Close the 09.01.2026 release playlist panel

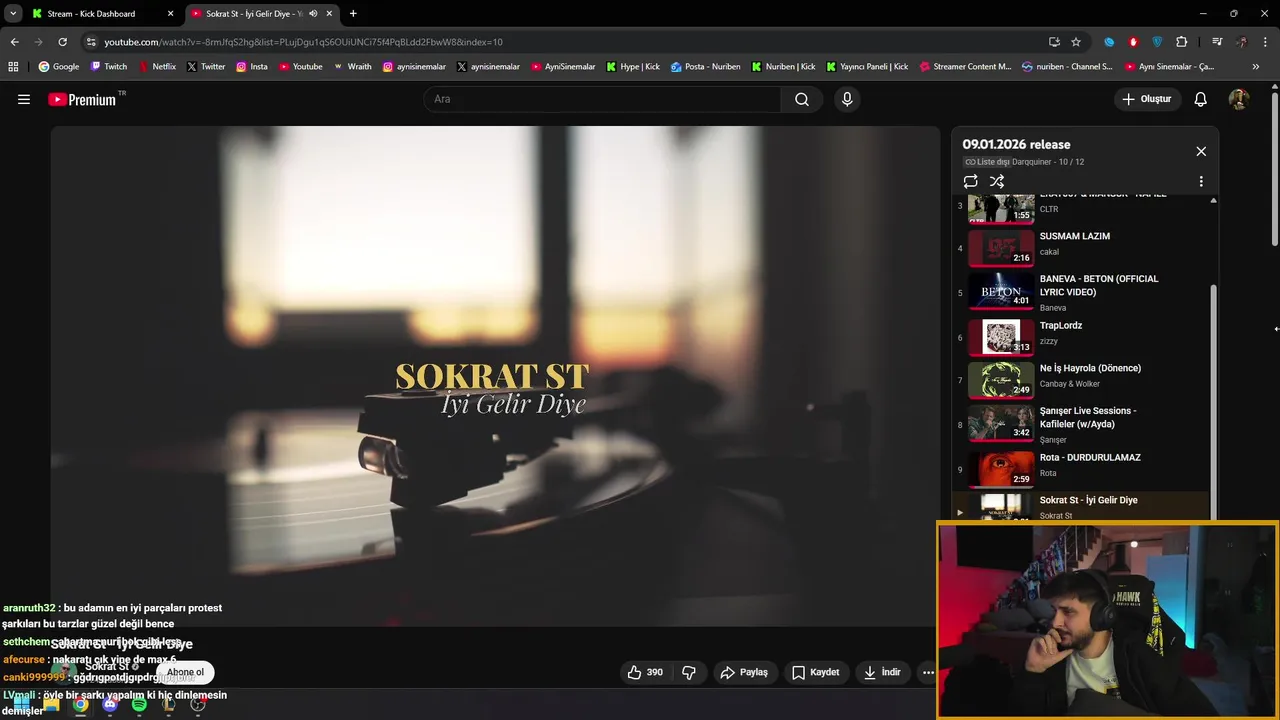pyautogui.click(x=1201, y=151)
